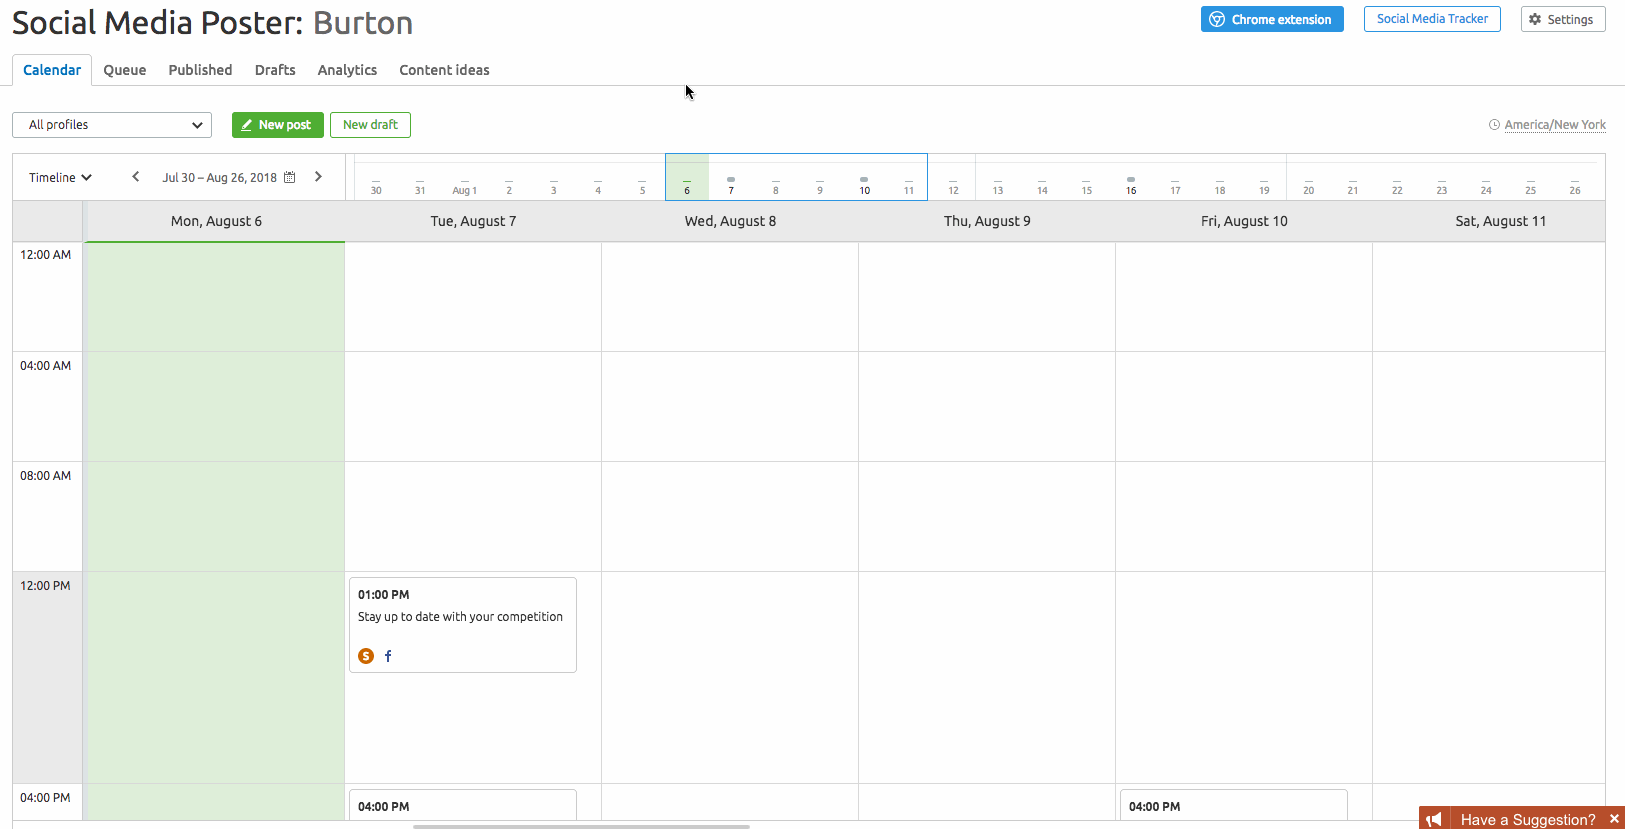
Task: Switch to Content ideas tab
Action: [444, 70]
